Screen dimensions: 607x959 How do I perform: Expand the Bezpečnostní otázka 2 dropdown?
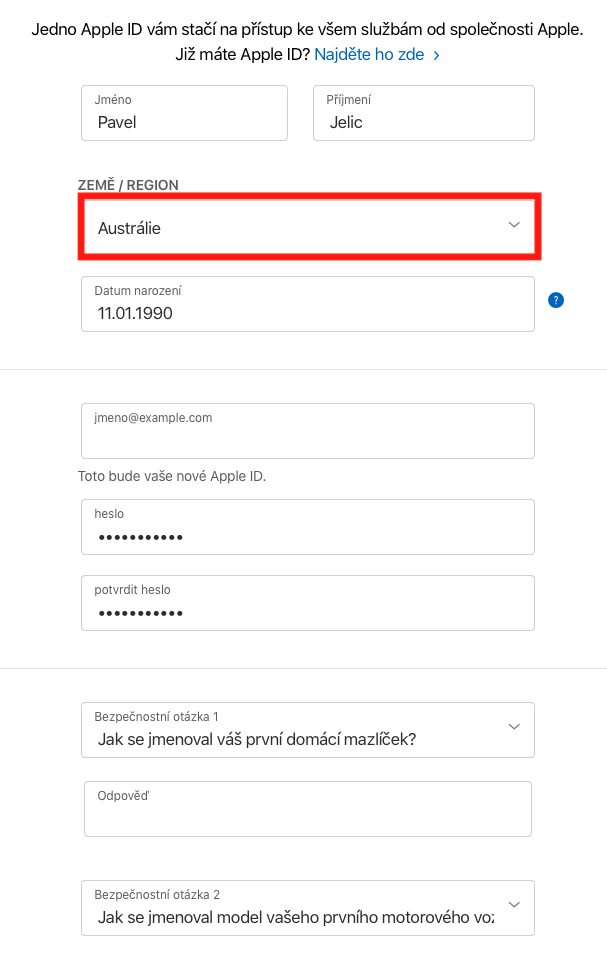point(307,908)
